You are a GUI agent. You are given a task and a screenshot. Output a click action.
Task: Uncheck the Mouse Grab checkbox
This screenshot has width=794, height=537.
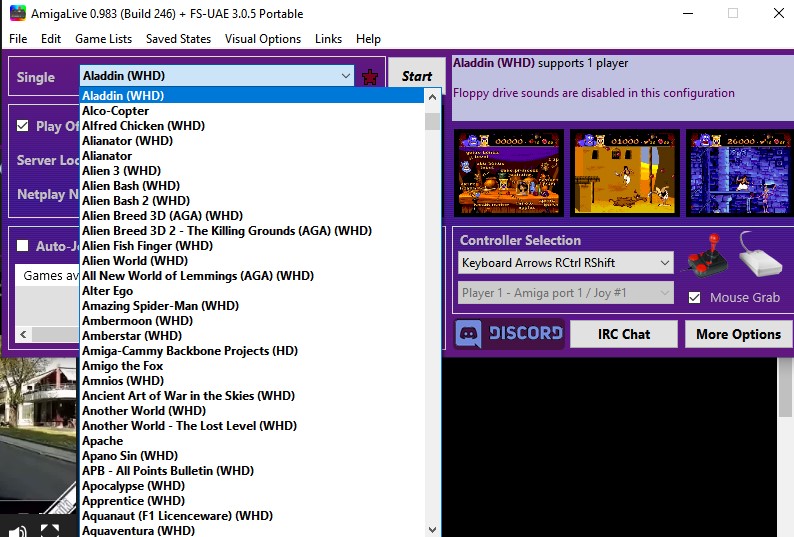[695, 297]
